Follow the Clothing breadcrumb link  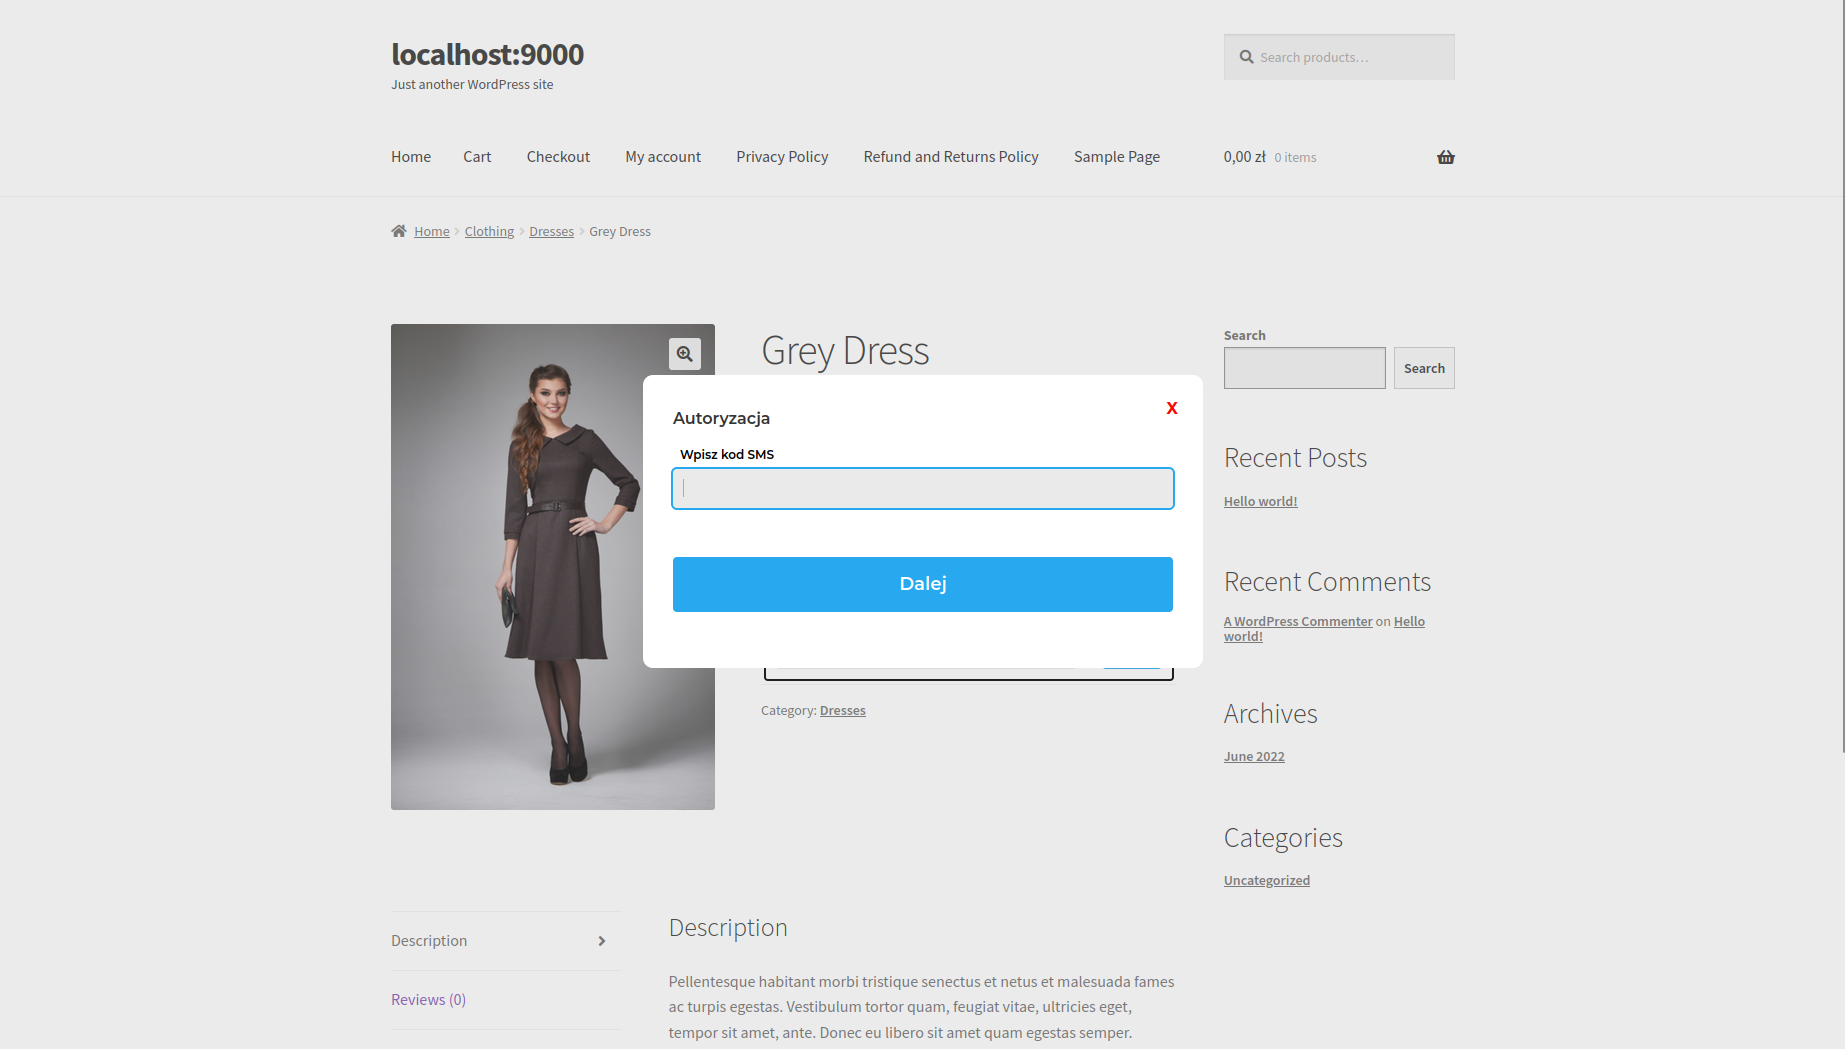coord(489,231)
